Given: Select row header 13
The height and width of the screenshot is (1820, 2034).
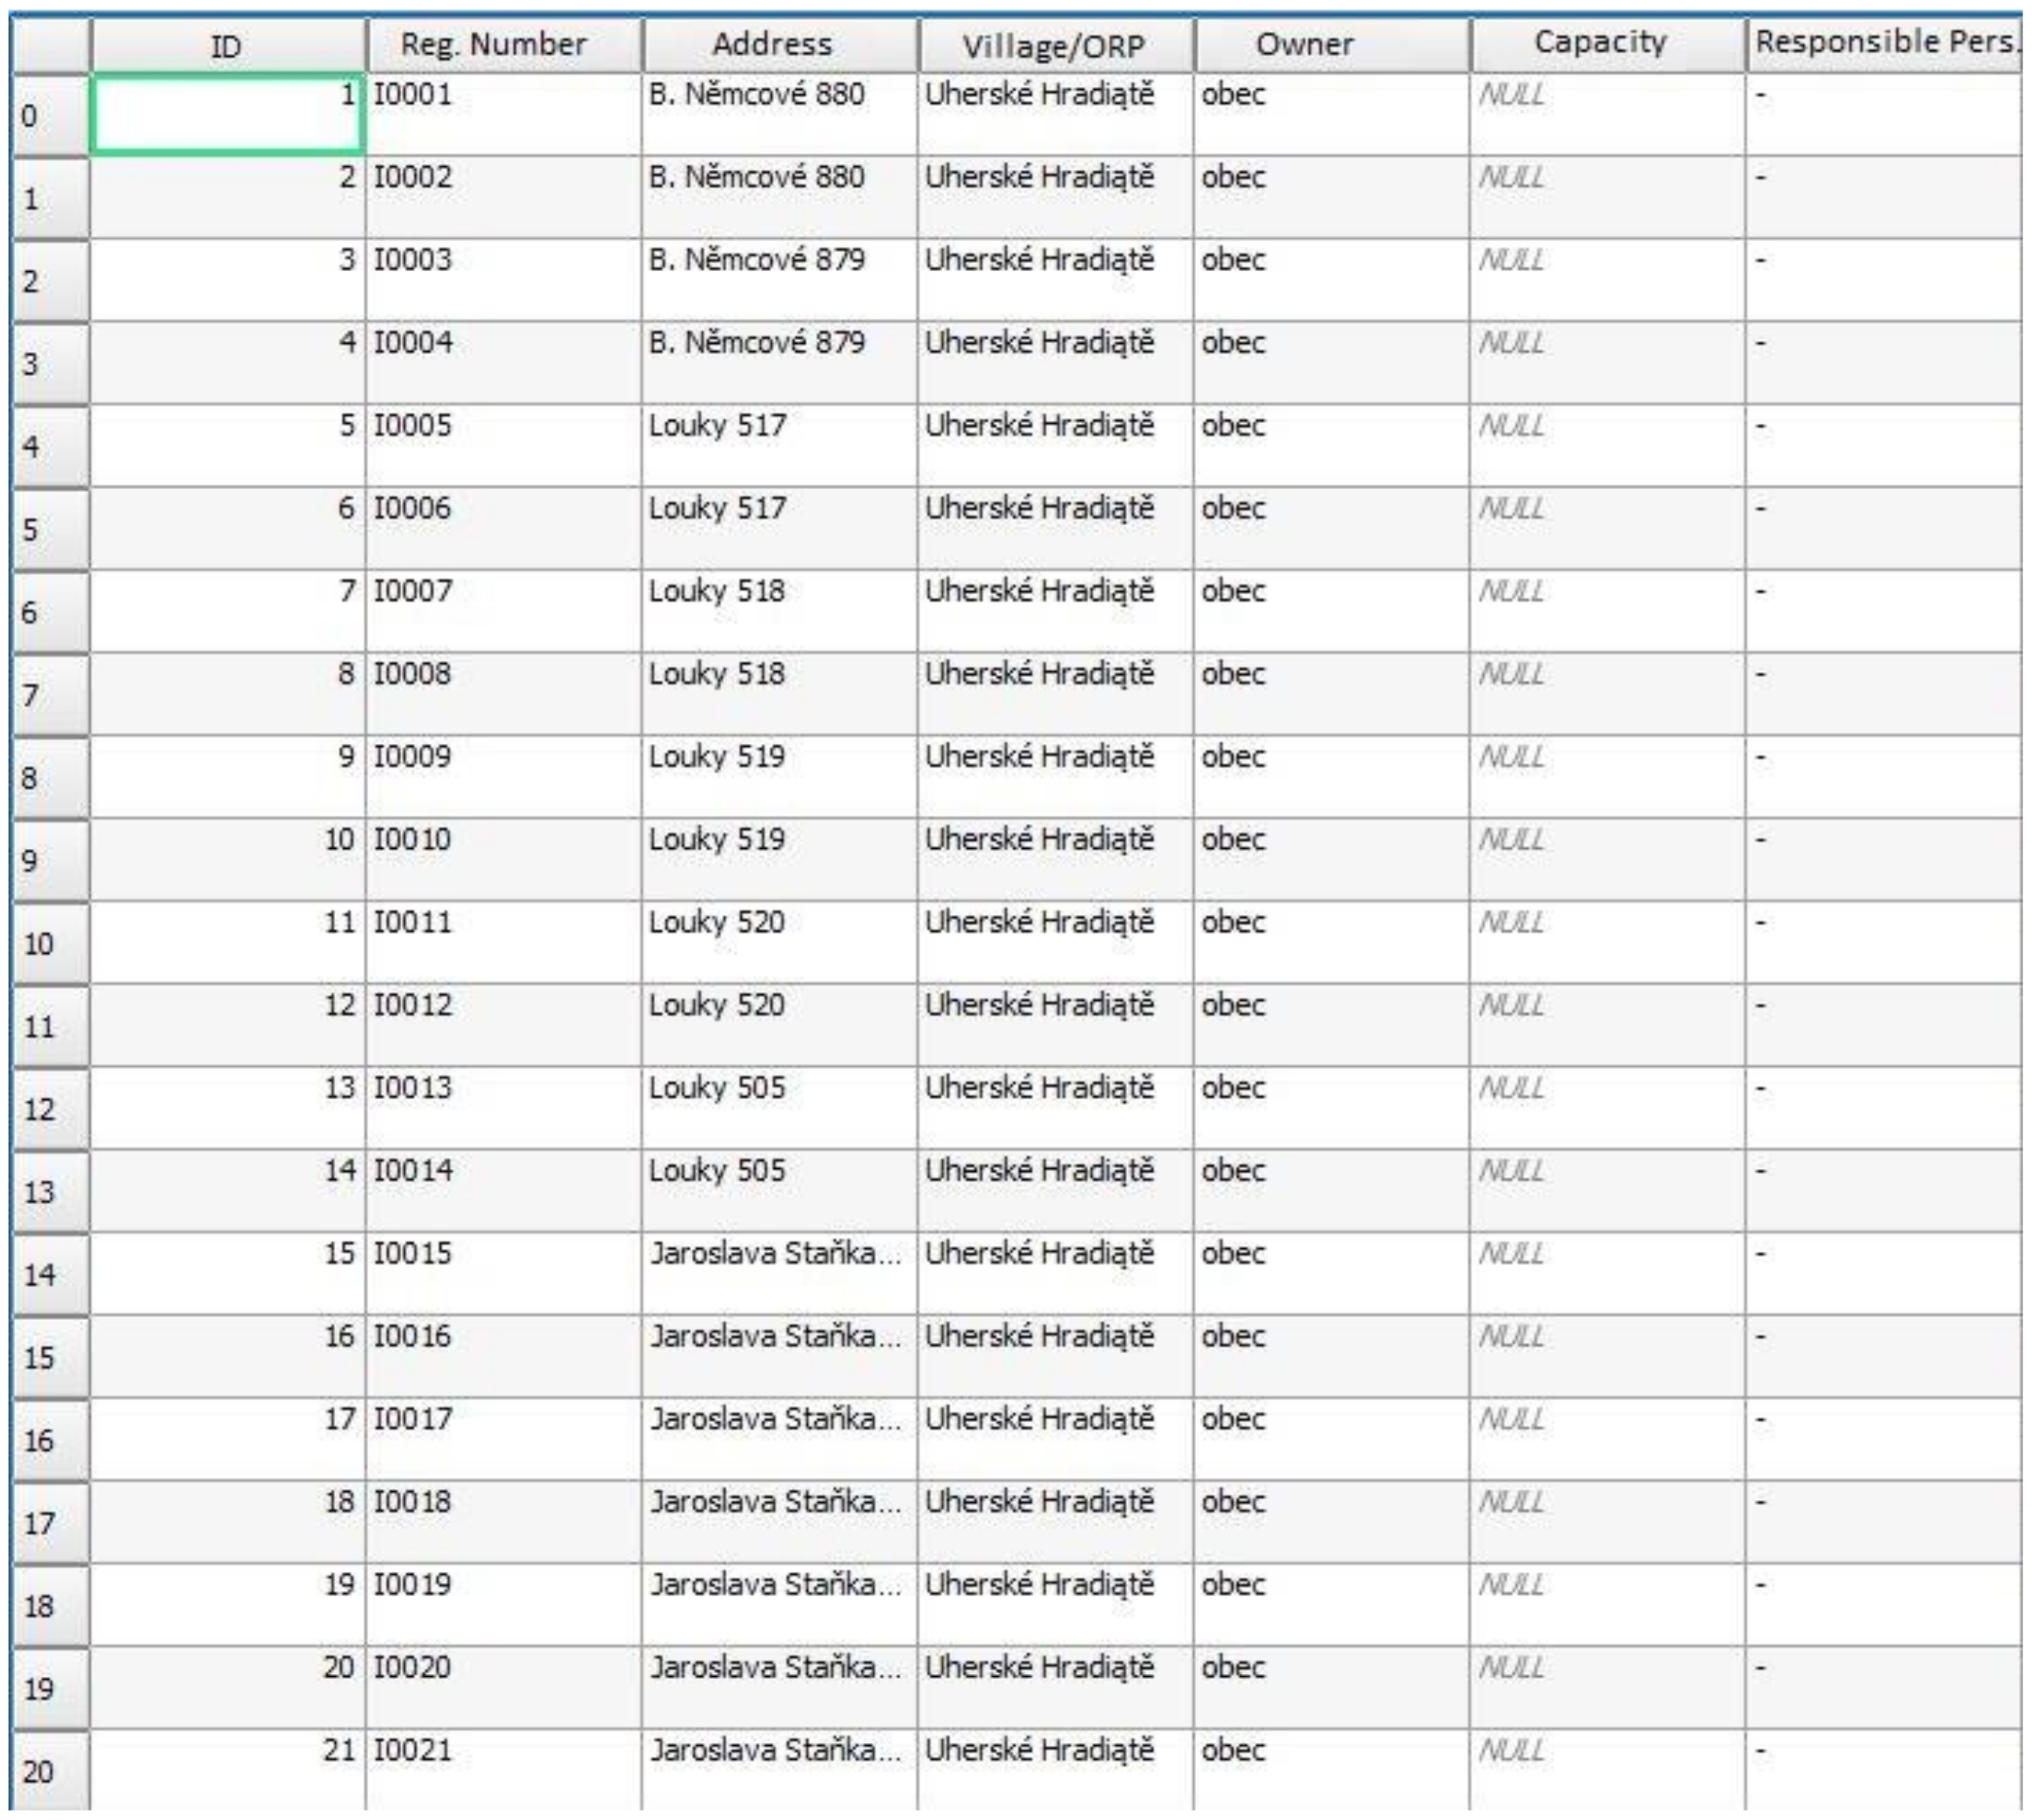Looking at the screenshot, I should tap(49, 1191).
